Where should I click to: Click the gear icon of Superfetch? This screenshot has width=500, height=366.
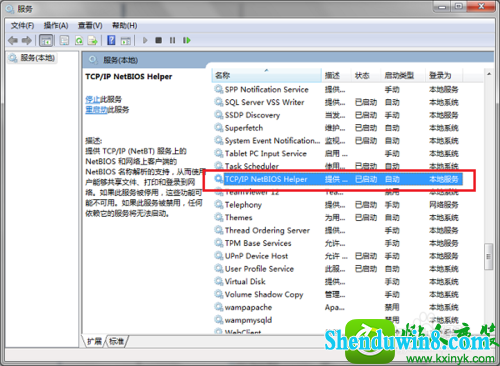(219, 127)
